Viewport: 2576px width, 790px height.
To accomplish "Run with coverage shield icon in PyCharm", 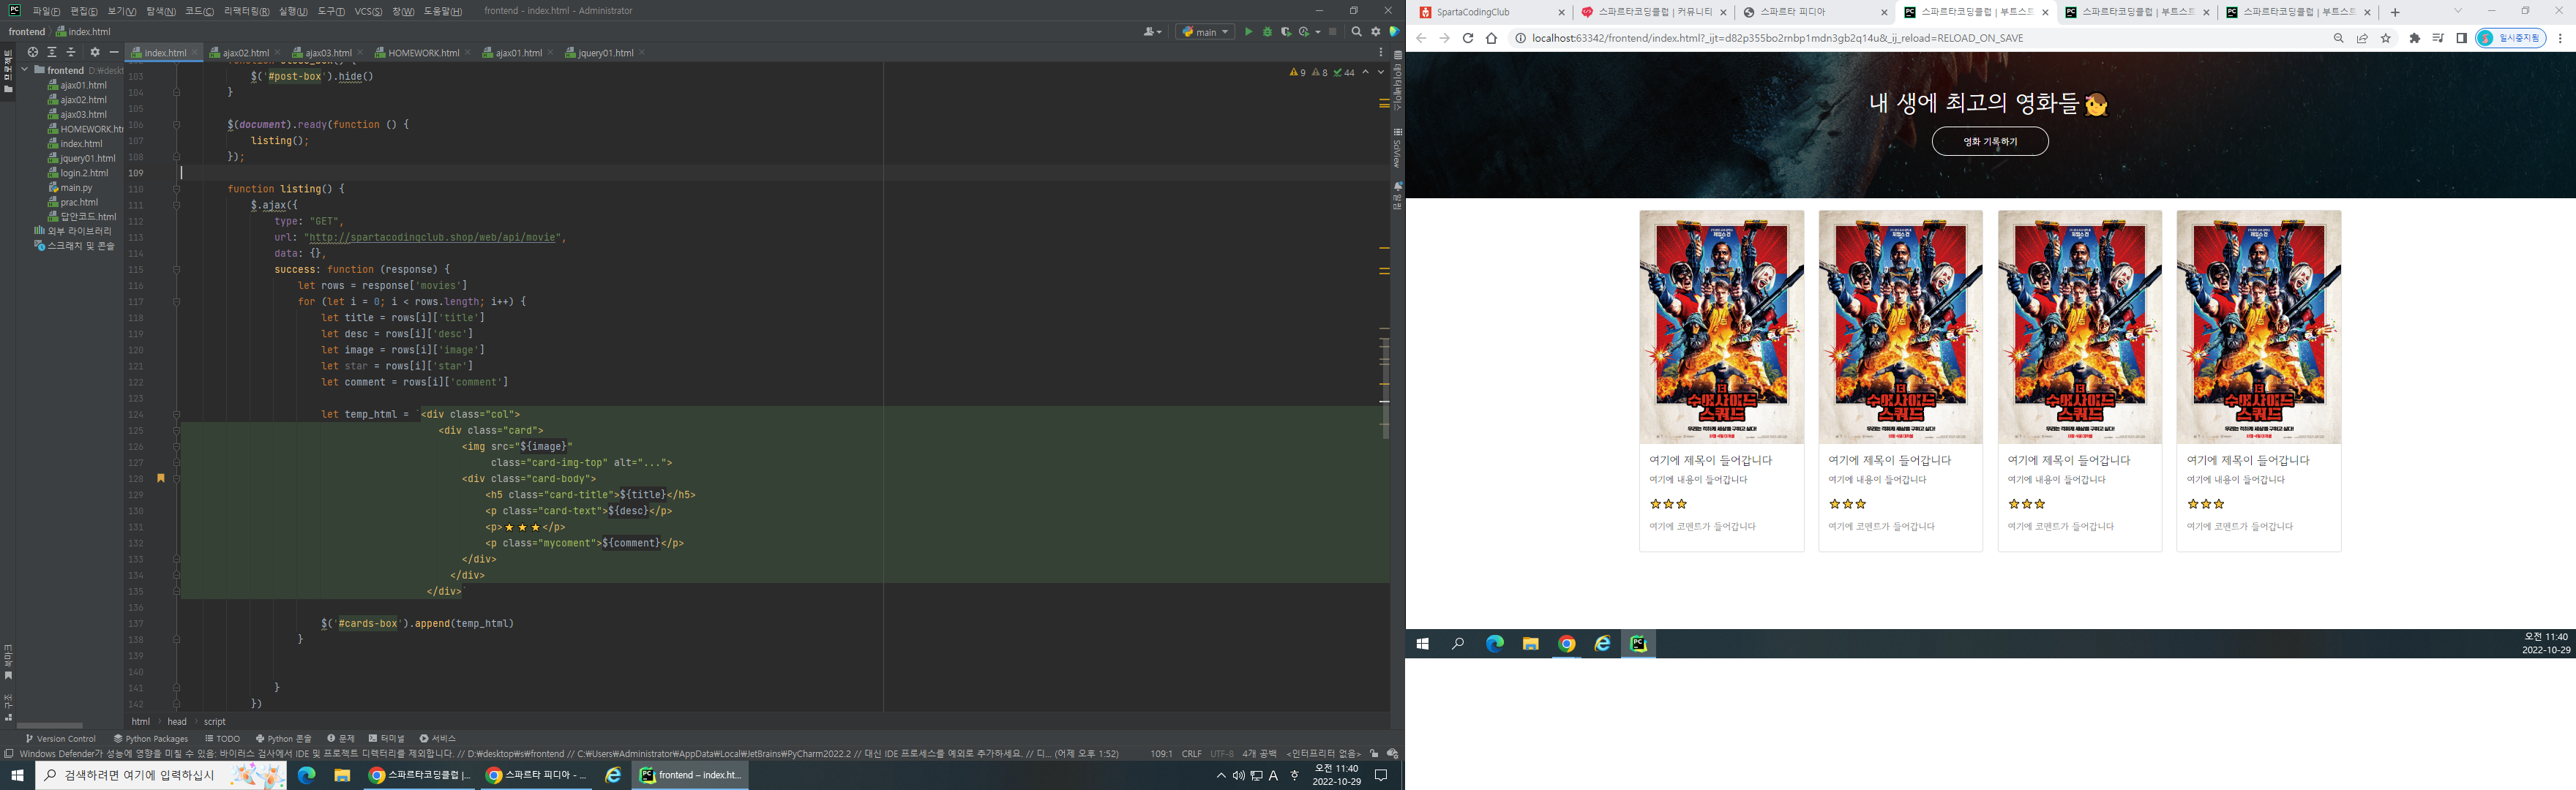I will tap(1286, 32).
